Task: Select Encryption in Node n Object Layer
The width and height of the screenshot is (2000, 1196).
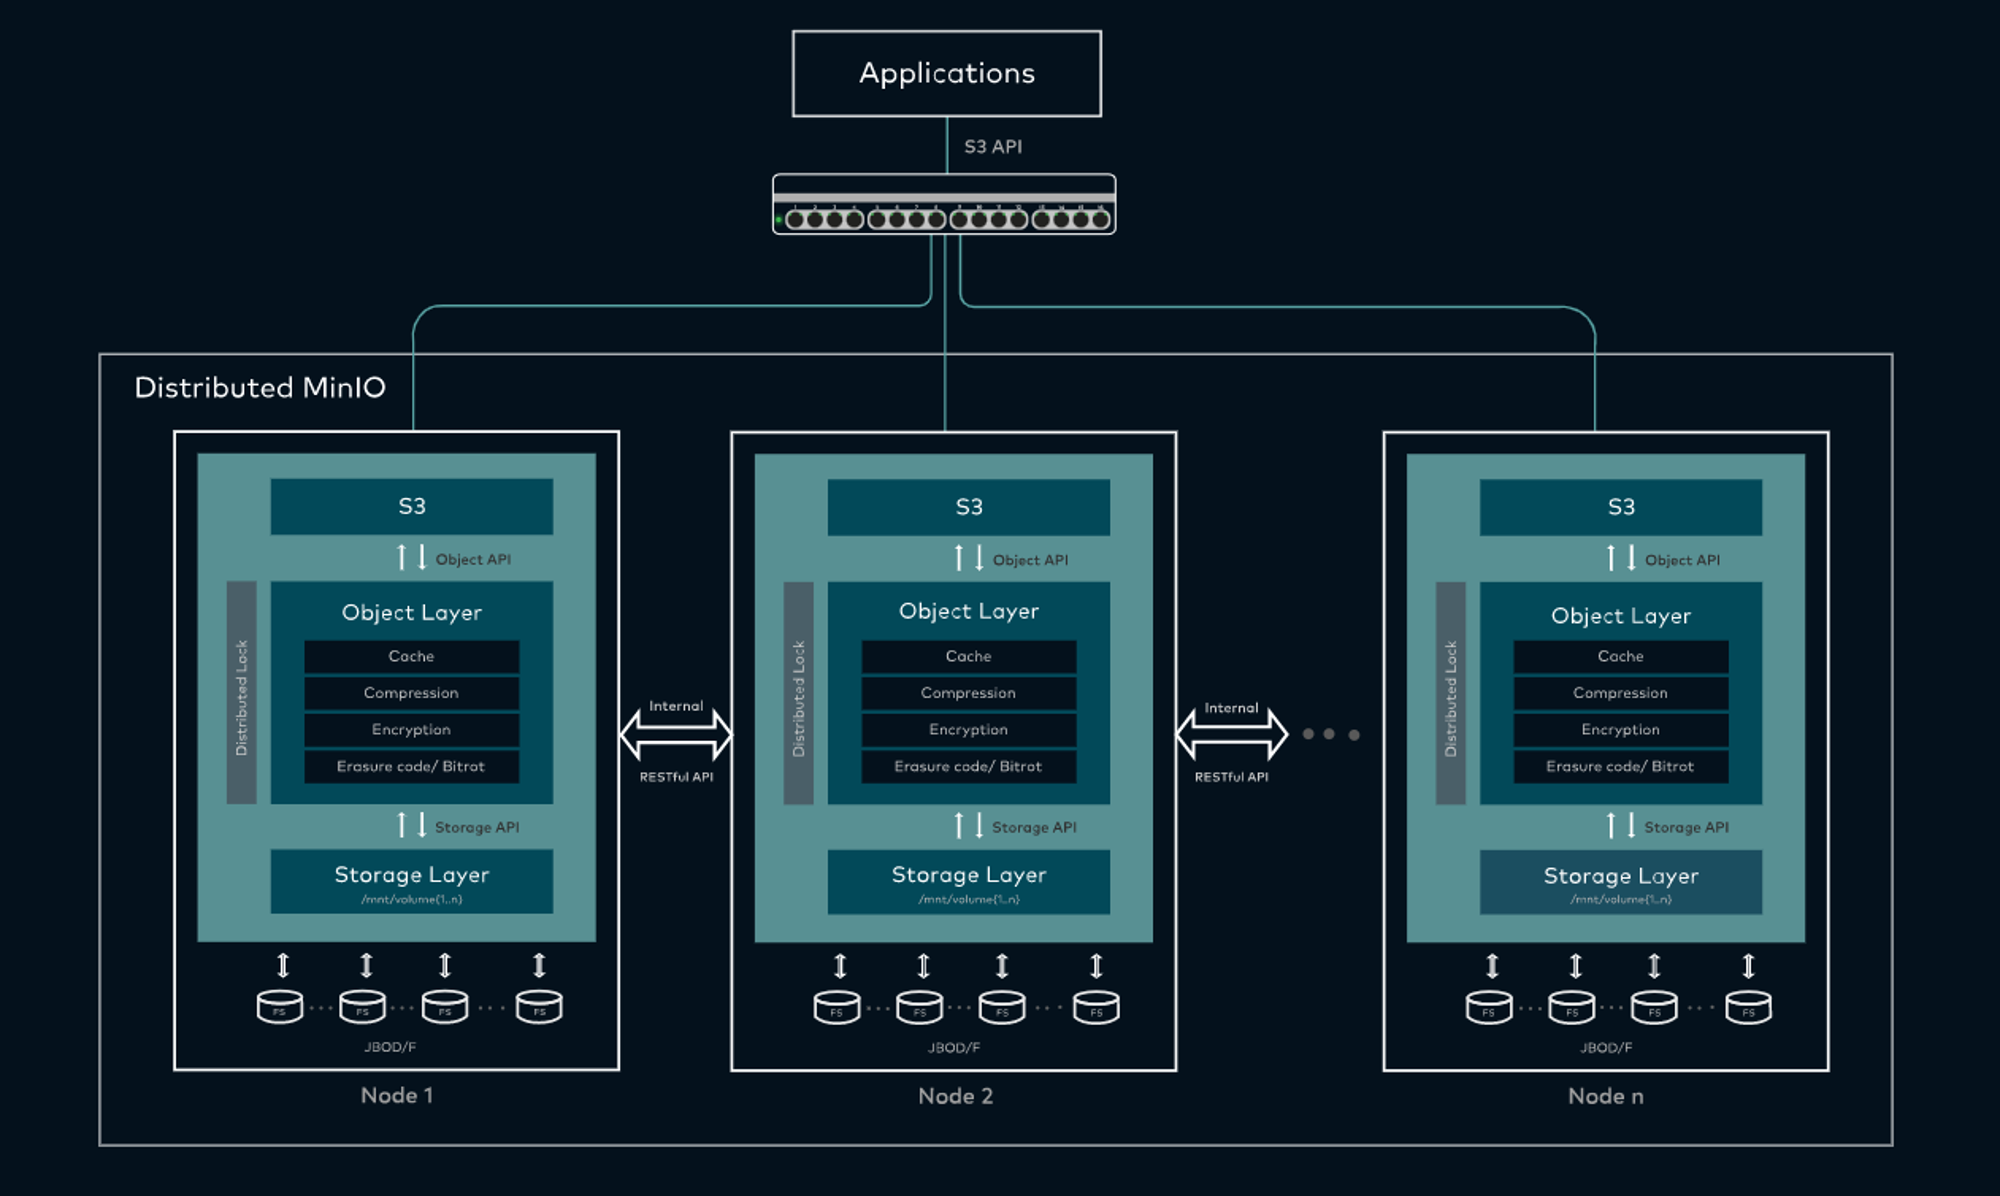Action: 1620,730
